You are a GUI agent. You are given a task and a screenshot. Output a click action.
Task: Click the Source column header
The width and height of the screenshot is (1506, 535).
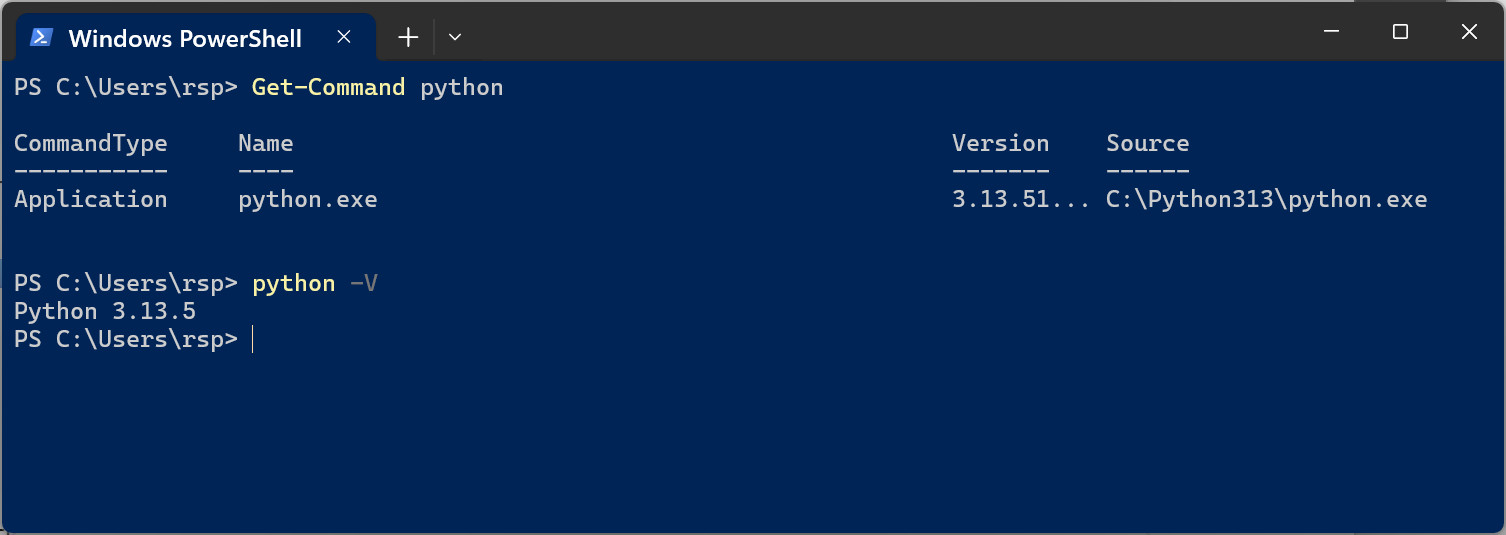point(1148,144)
